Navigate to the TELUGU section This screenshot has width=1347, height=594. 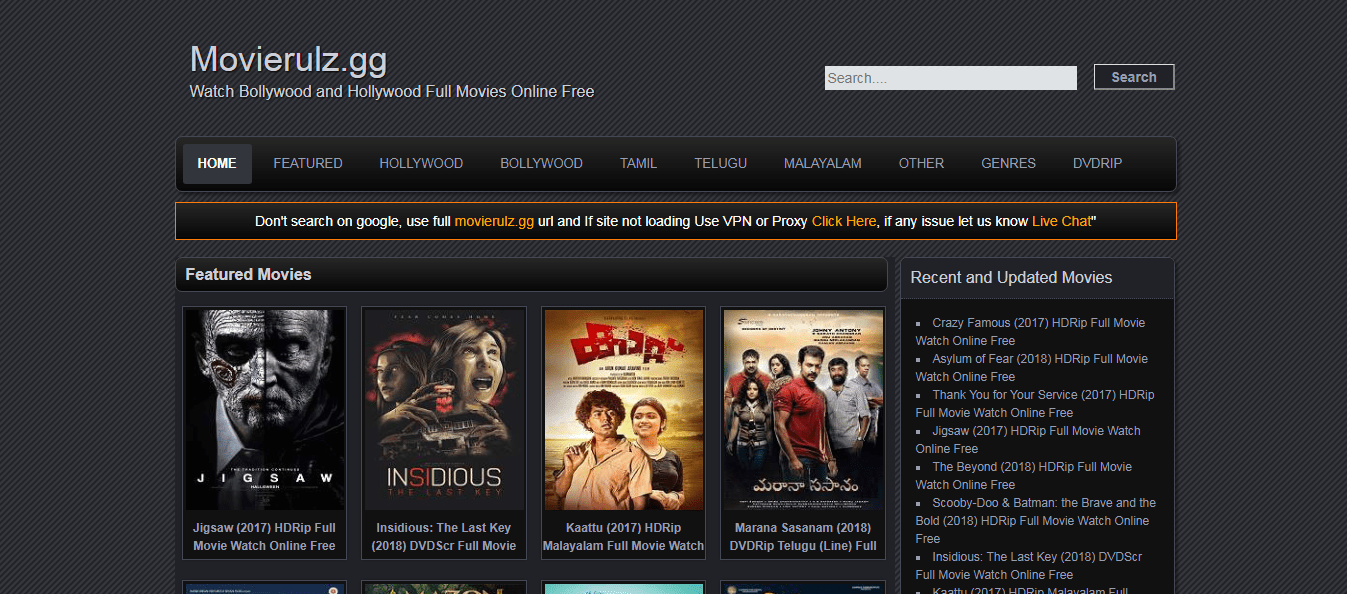pos(720,164)
